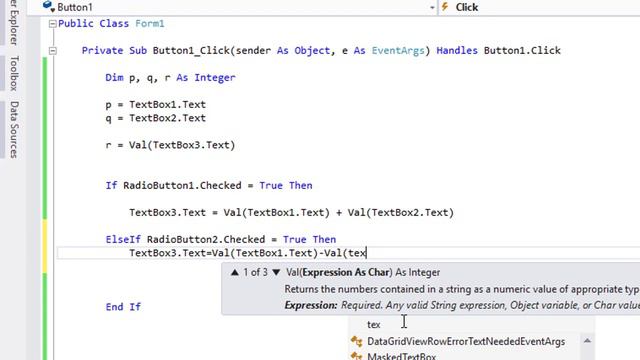Open the Server Explorer side tab
The height and width of the screenshot is (360, 640).
[14, 22]
